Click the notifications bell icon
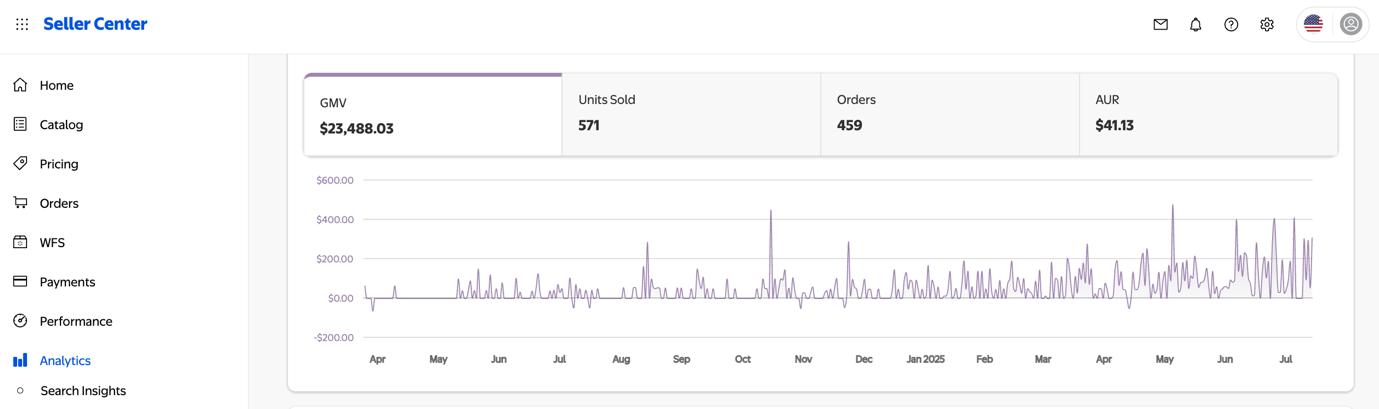This screenshot has width=1379, height=409. pos(1195,24)
